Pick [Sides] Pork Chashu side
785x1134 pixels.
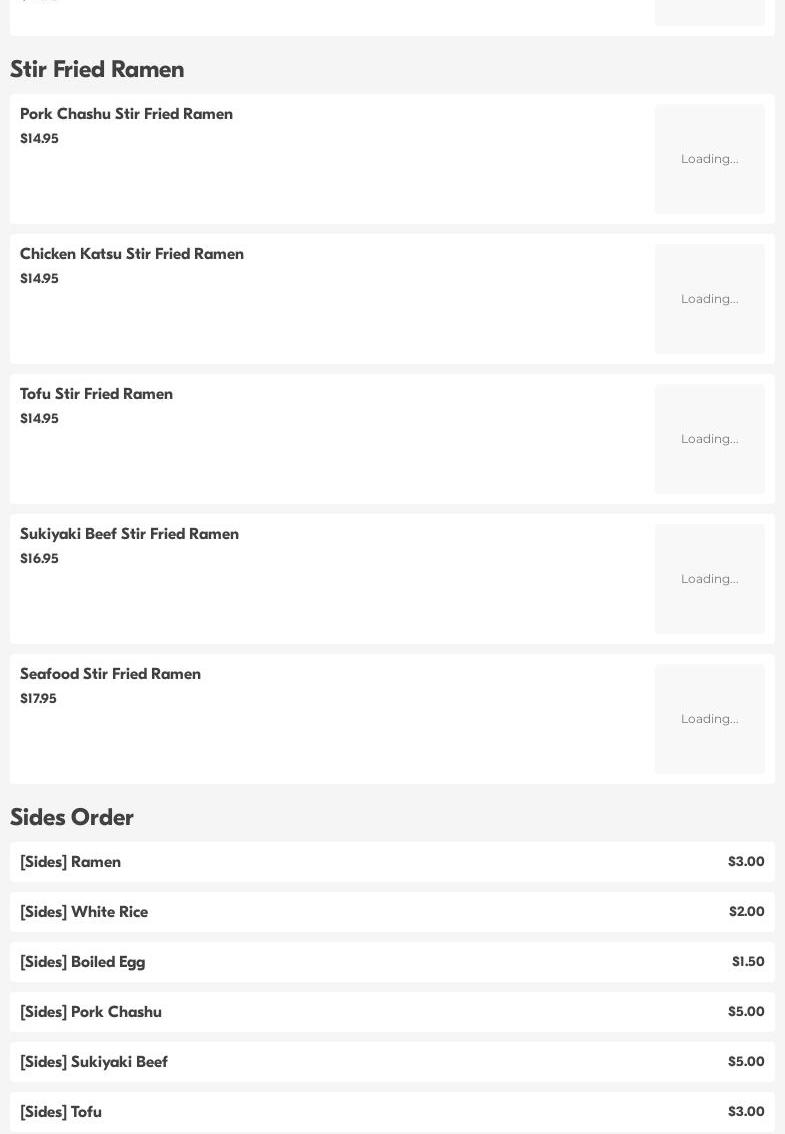[91, 1012]
